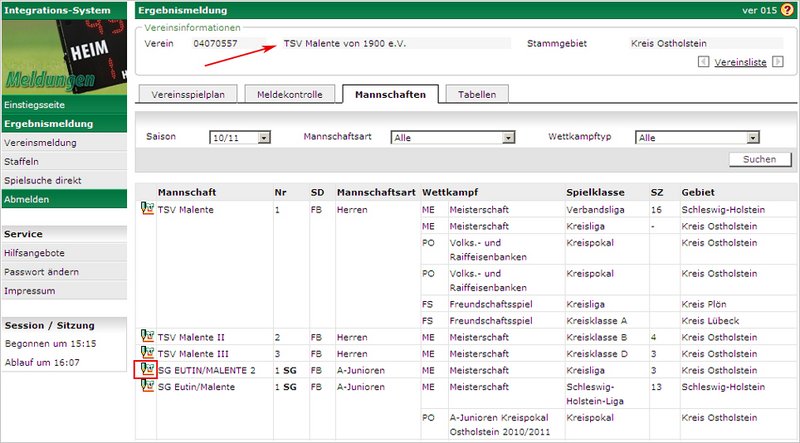The image size is (800, 443).
Task: Switch to the Vereinsspielplan tab
Action: click(x=187, y=95)
